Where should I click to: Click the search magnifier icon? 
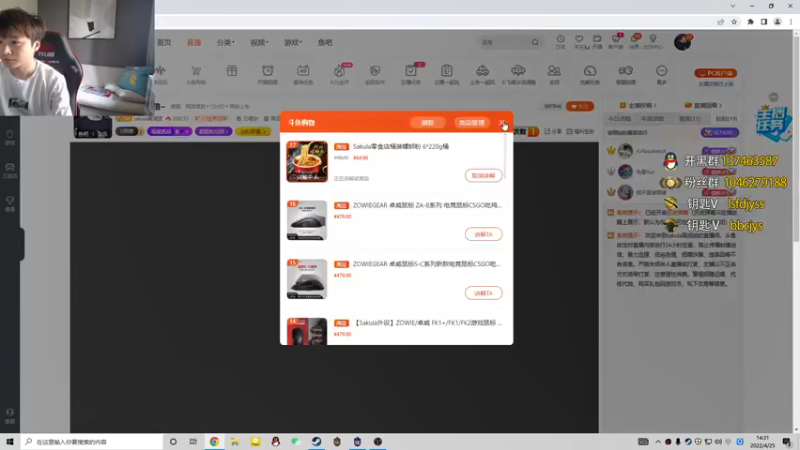[x=535, y=42]
